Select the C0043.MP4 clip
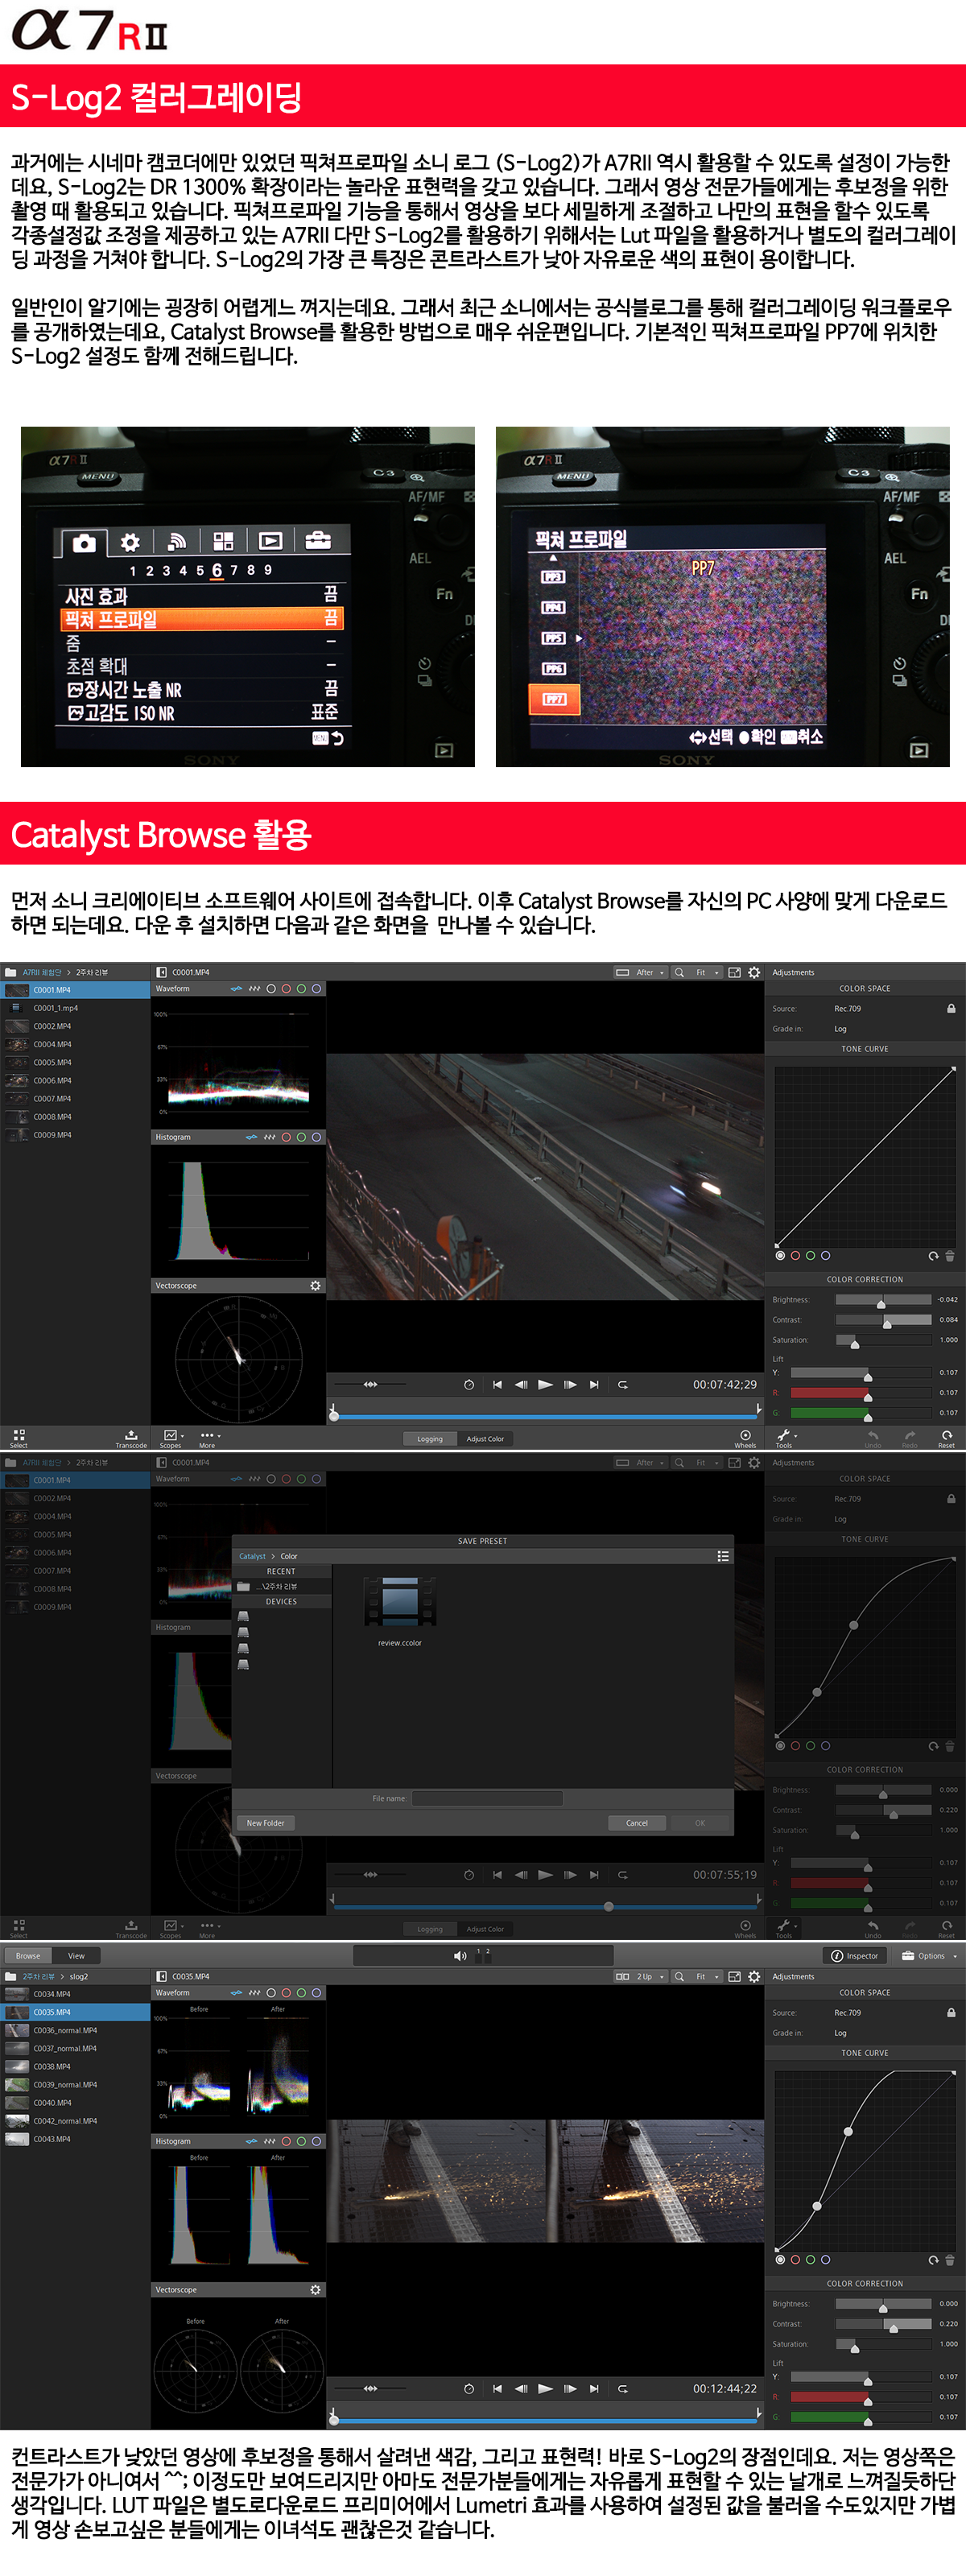The height and width of the screenshot is (2576, 966). click(x=75, y=2139)
